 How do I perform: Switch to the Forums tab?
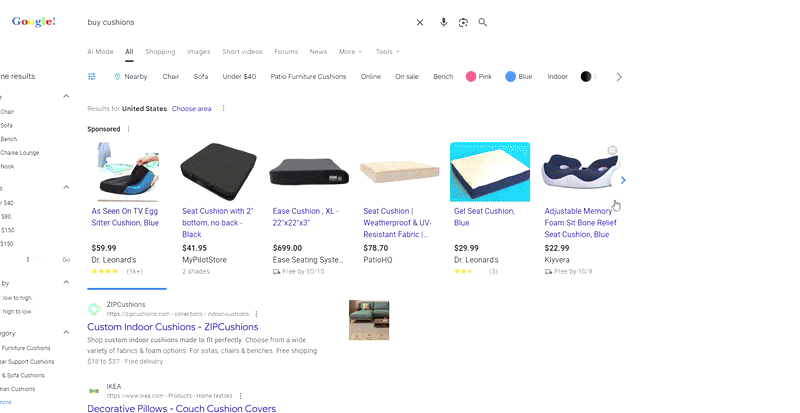pos(286,52)
